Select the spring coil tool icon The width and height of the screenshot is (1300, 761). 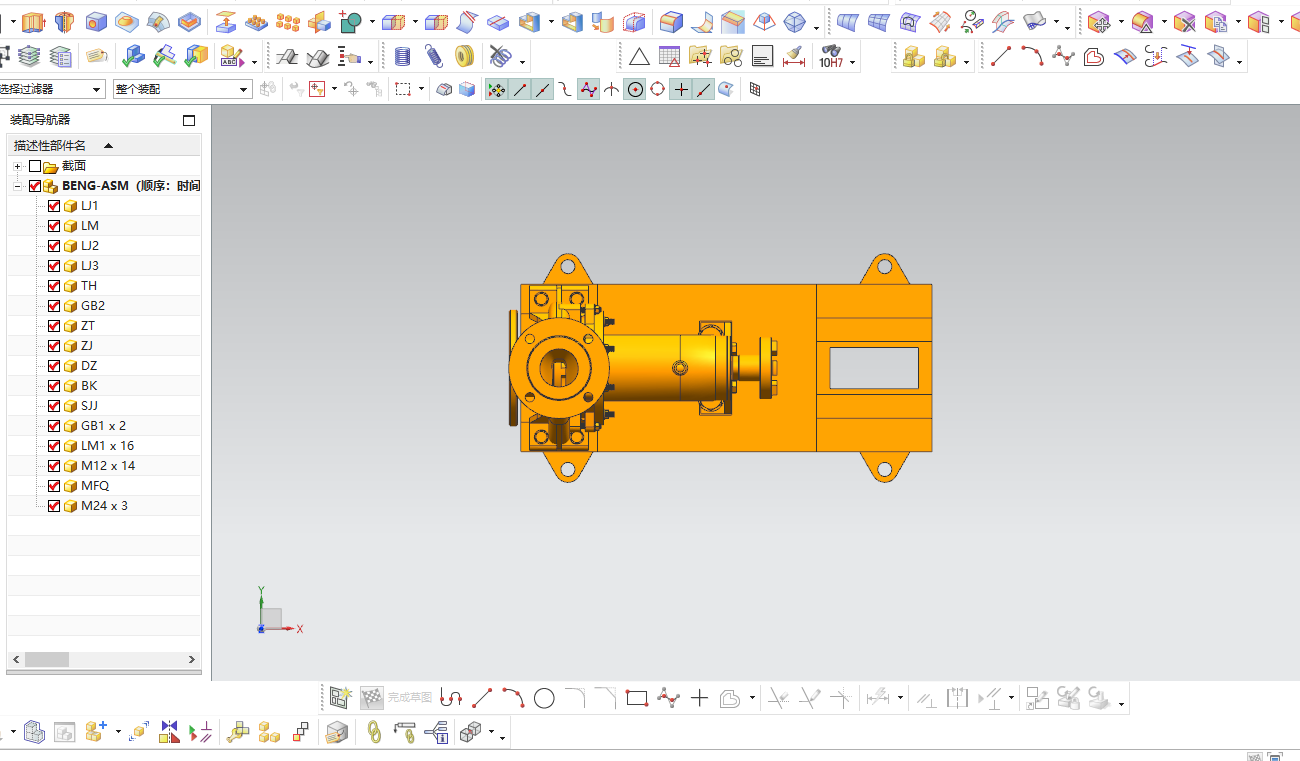pyautogui.click(x=402, y=57)
